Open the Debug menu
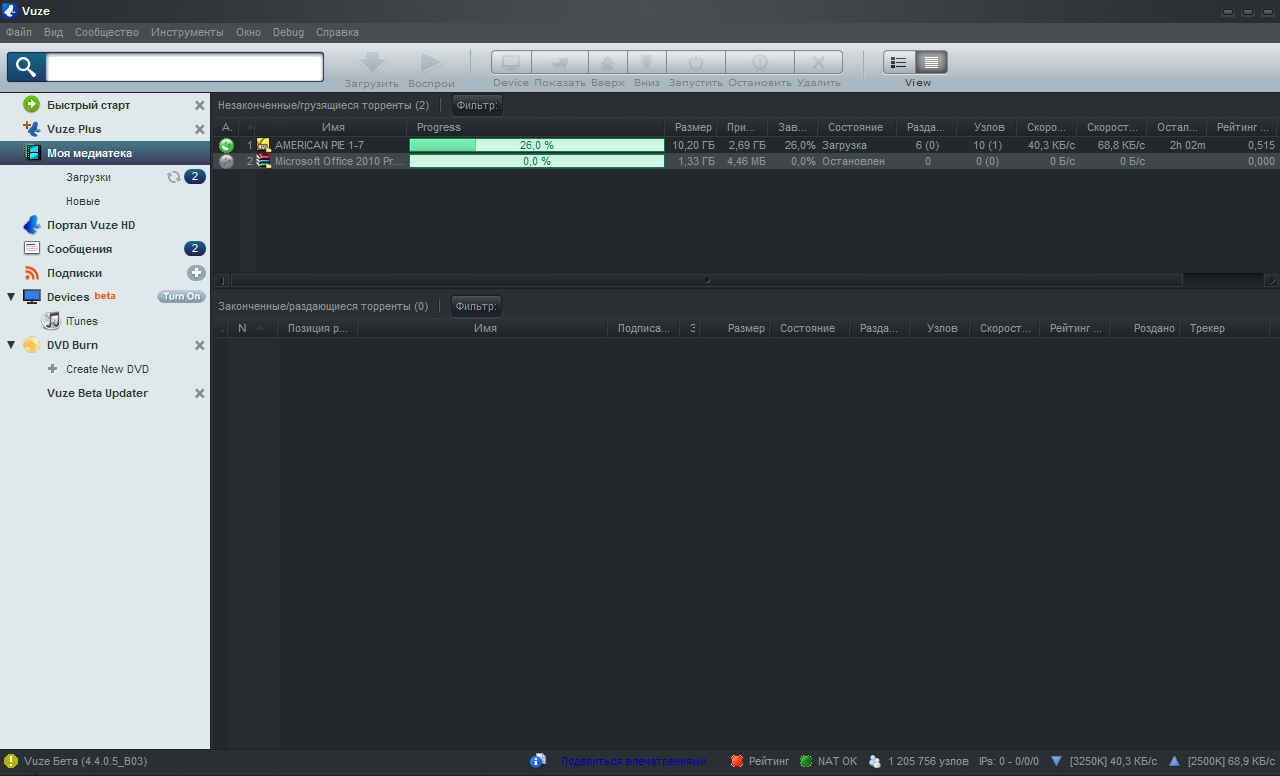Screen dimensions: 1280x776 click(288, 32)
